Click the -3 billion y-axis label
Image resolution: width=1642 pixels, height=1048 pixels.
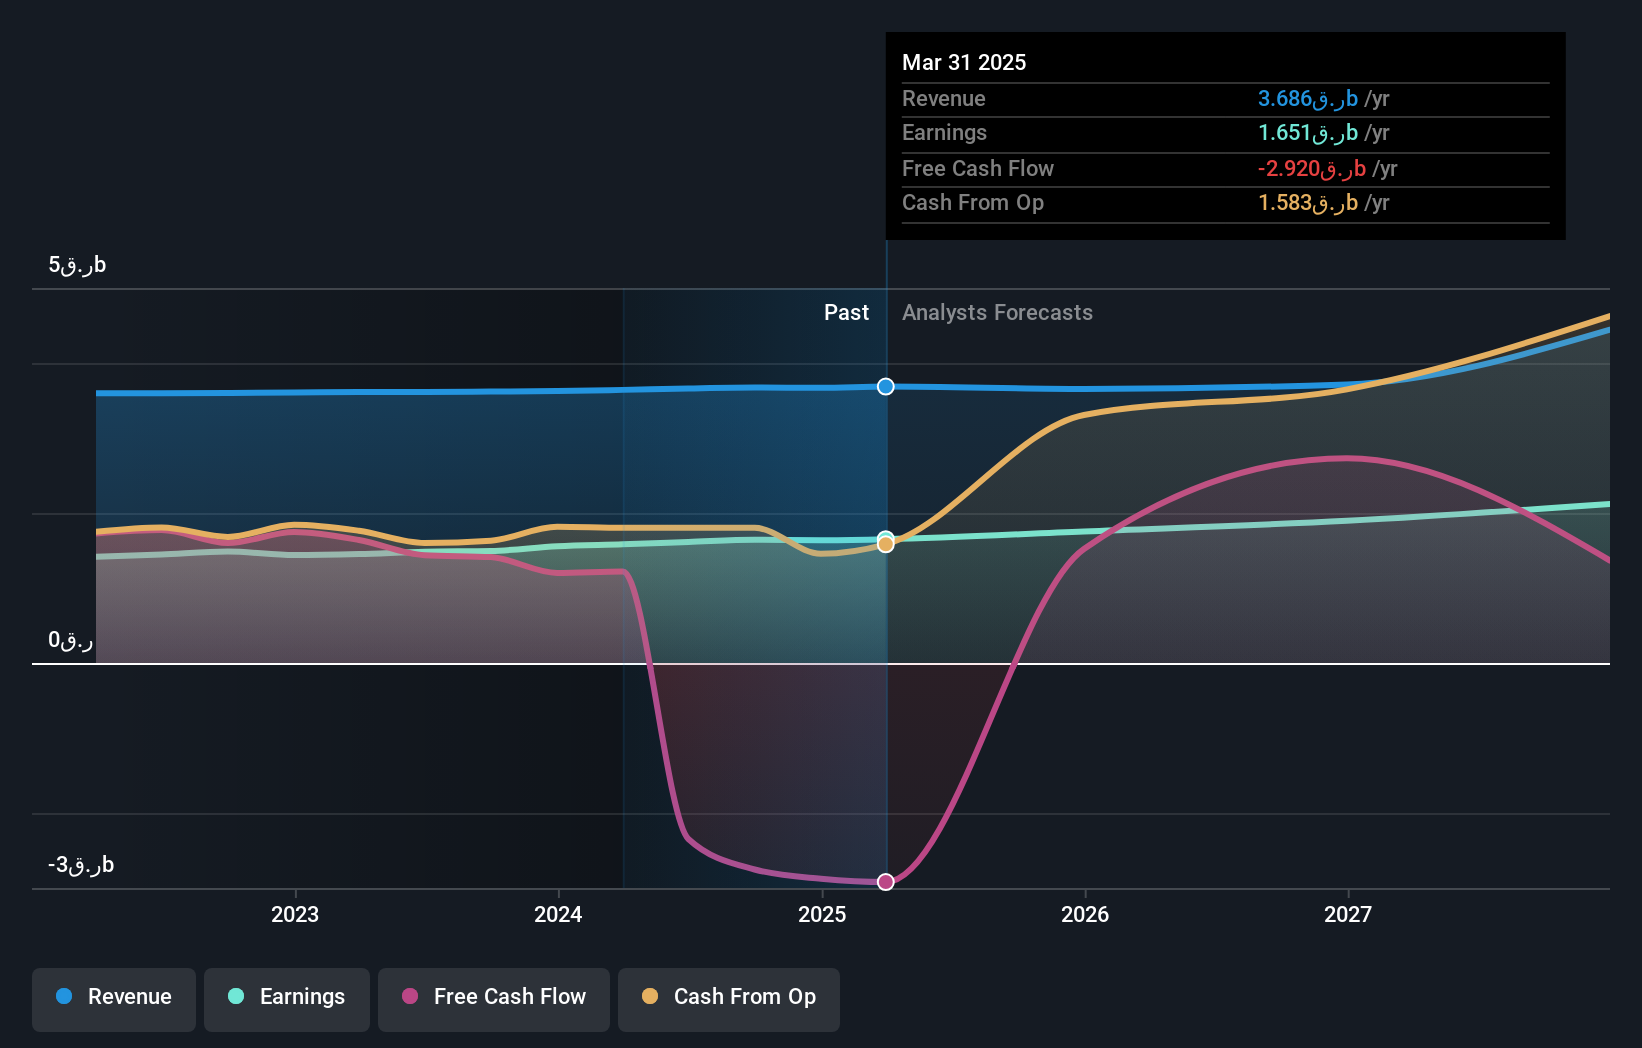[81, 865]
